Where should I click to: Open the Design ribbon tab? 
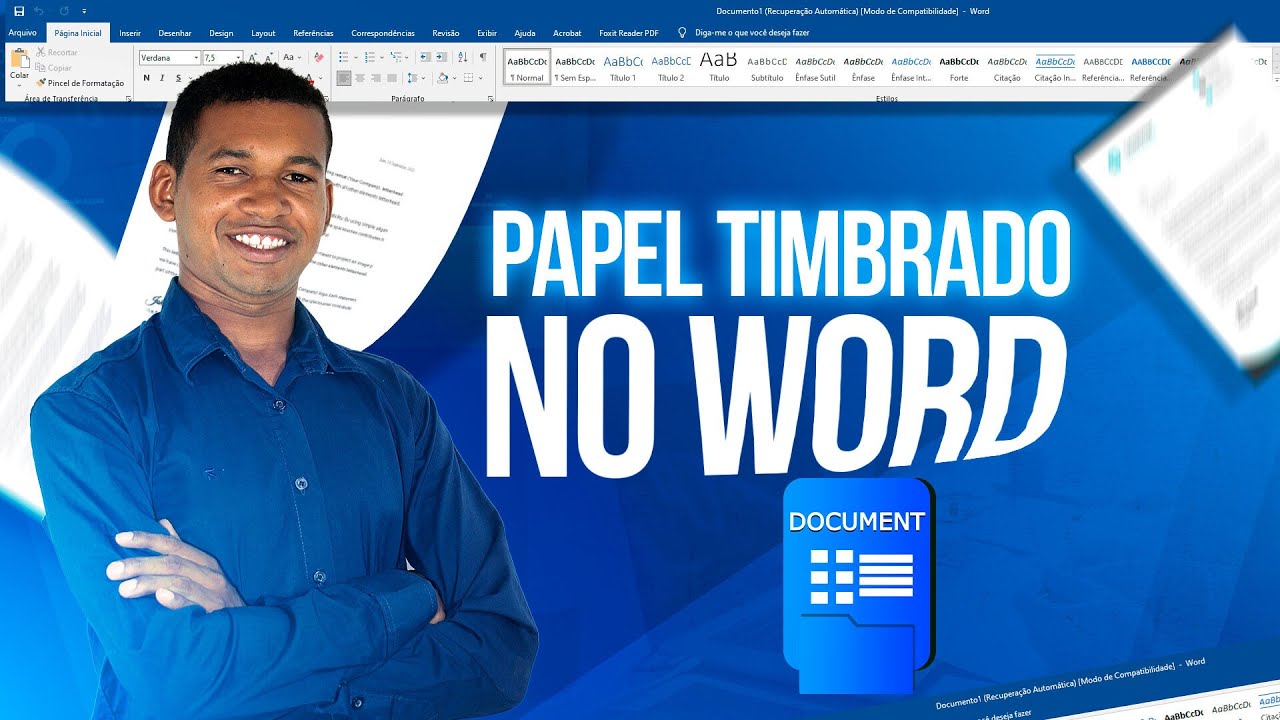coord(221,33)
